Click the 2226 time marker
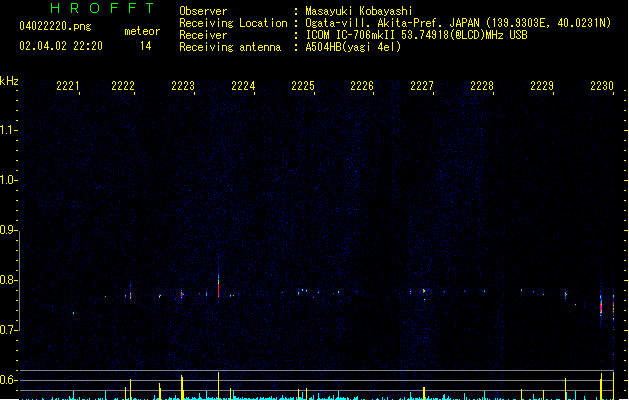The image size is (629, 400). (362, 86)
